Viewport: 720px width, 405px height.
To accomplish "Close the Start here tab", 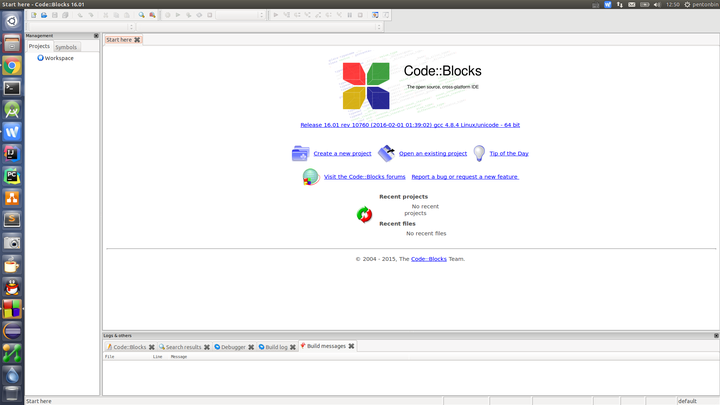I will click(137, 40).
